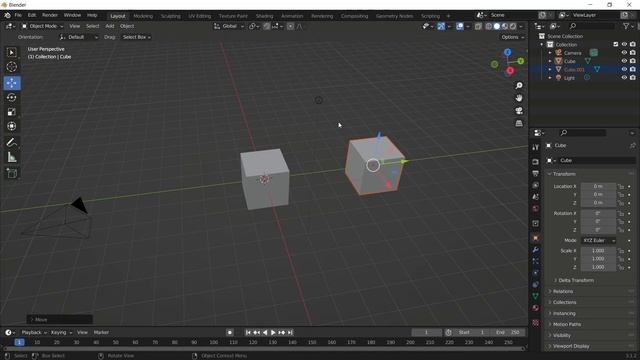Activate the Scale tool
The image size is (640, 360).
pyautogui.click(x=11, y=112)
